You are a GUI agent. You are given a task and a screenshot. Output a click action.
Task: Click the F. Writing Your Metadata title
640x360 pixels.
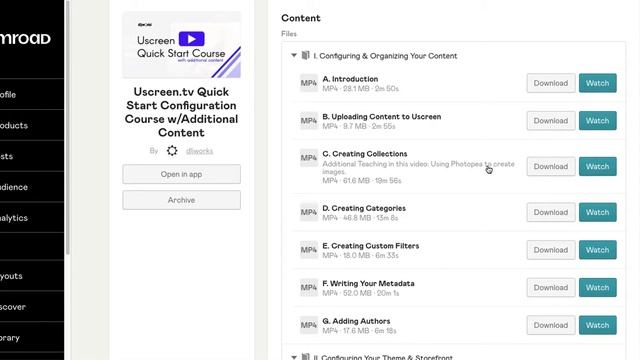click(368, 283)
